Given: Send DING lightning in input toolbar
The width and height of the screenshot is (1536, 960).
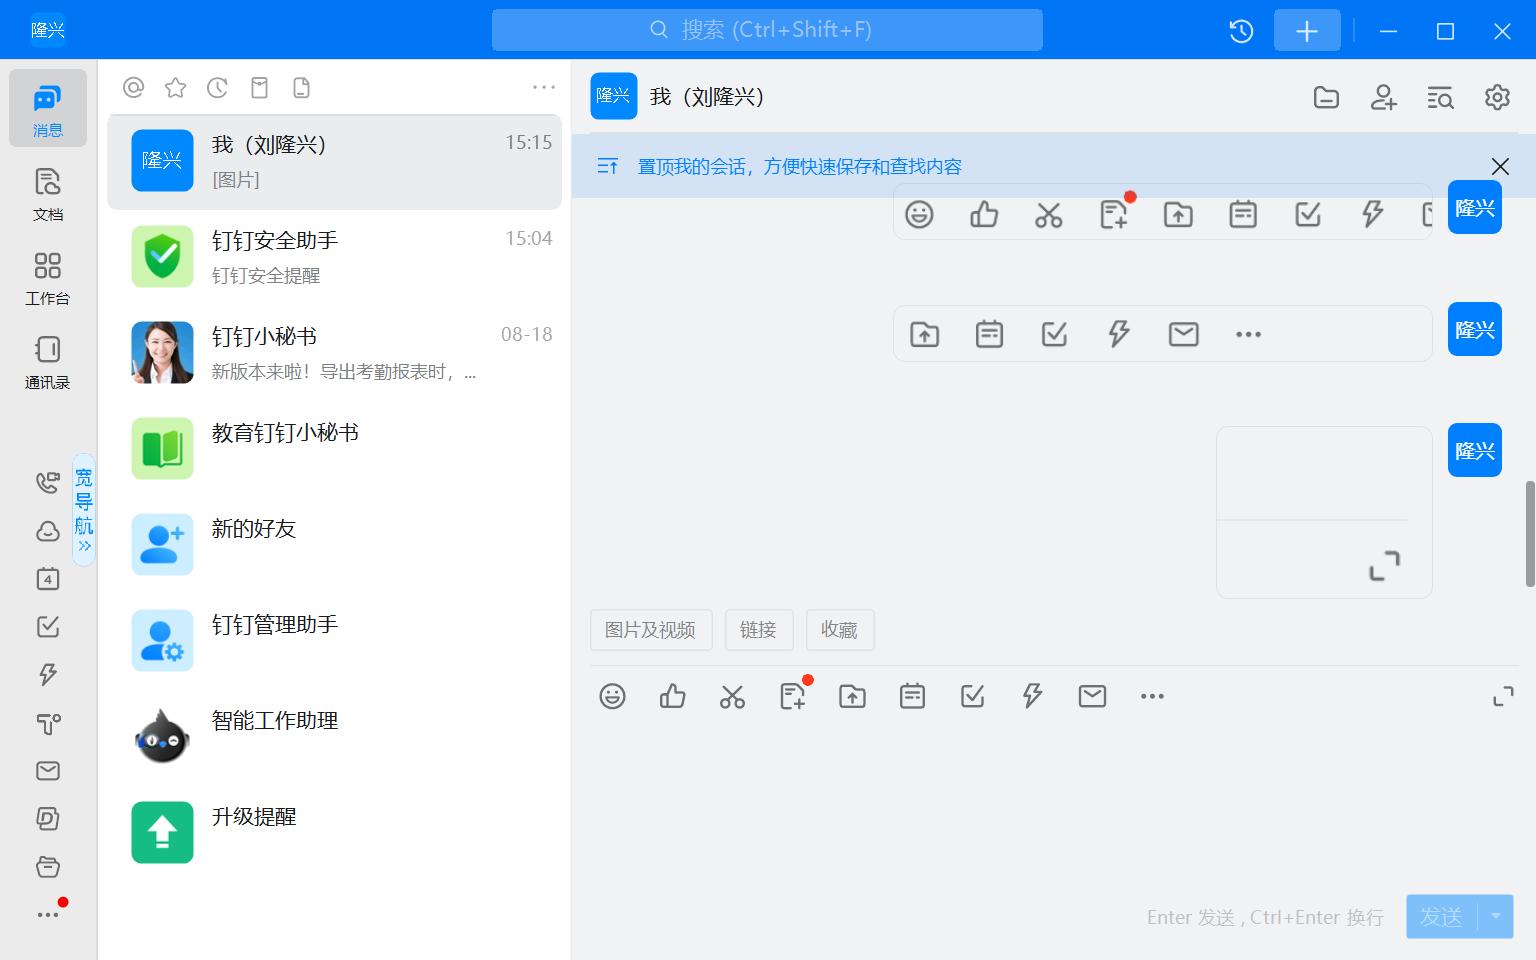Looking at the screenshot, I should (1032, 696).
